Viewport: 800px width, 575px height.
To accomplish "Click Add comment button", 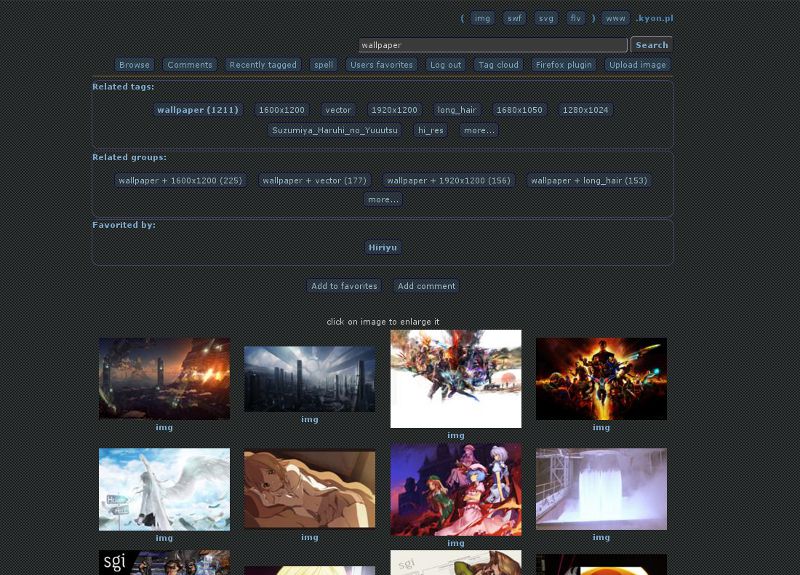I will 427,286.
